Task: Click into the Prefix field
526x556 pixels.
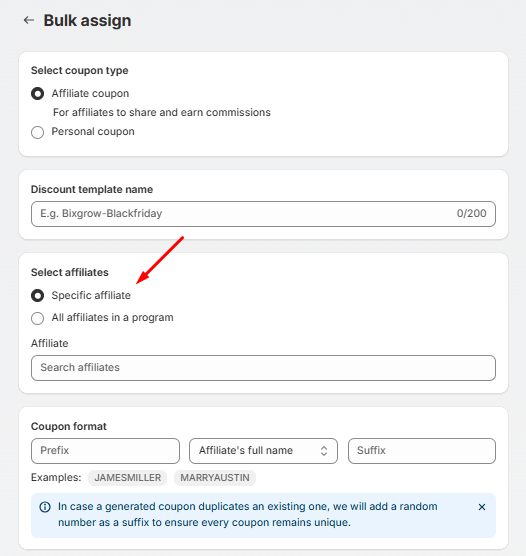Action: 105,451
